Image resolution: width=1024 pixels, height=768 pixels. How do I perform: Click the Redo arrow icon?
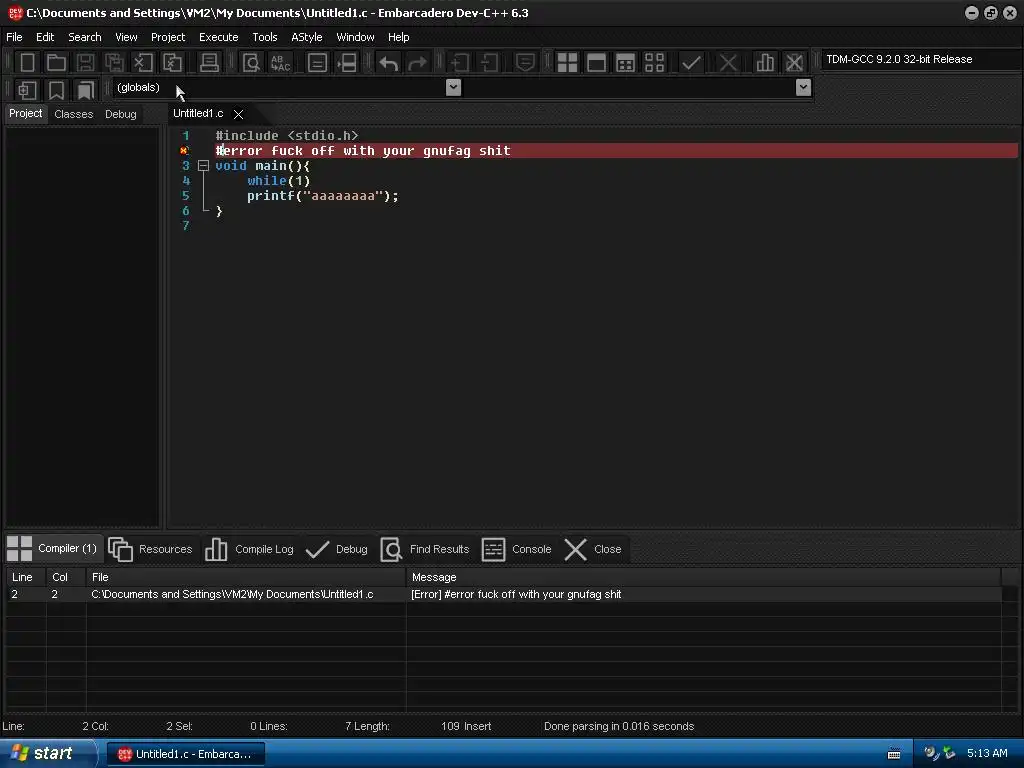[x=417, y=63]
